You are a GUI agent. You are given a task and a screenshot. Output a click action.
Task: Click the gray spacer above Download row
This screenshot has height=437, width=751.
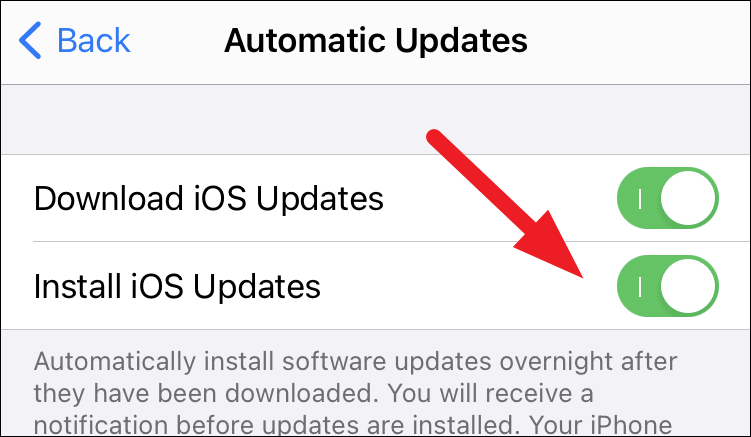pyautogui.click(x=376, y=119)
